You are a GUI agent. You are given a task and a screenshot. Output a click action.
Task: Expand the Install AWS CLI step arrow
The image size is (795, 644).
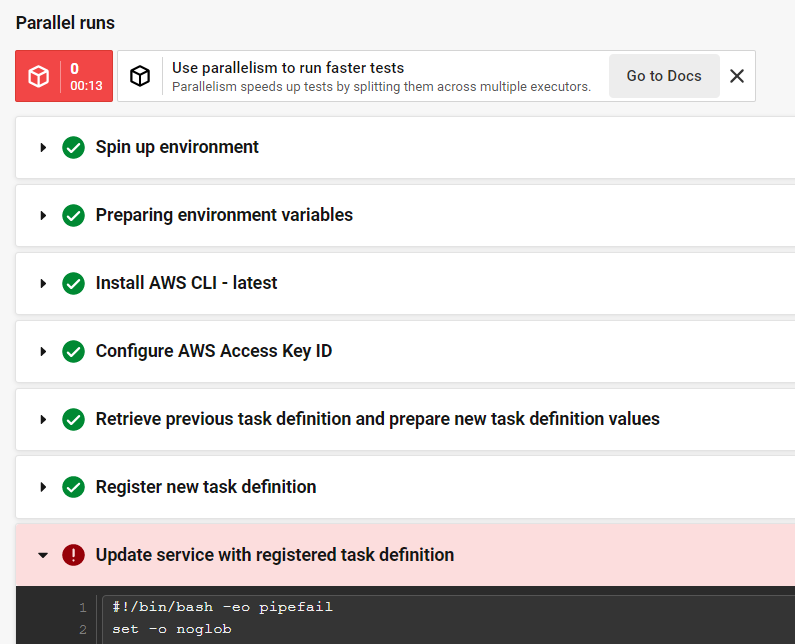click(43, 284)
